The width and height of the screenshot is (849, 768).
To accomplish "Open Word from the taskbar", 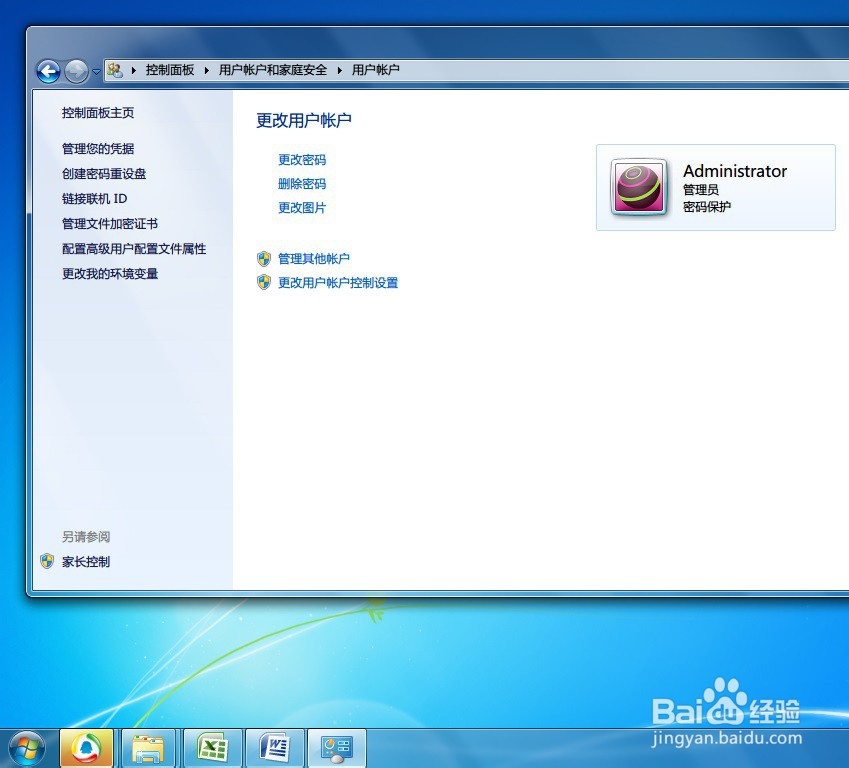I will [x=275, y=749].
